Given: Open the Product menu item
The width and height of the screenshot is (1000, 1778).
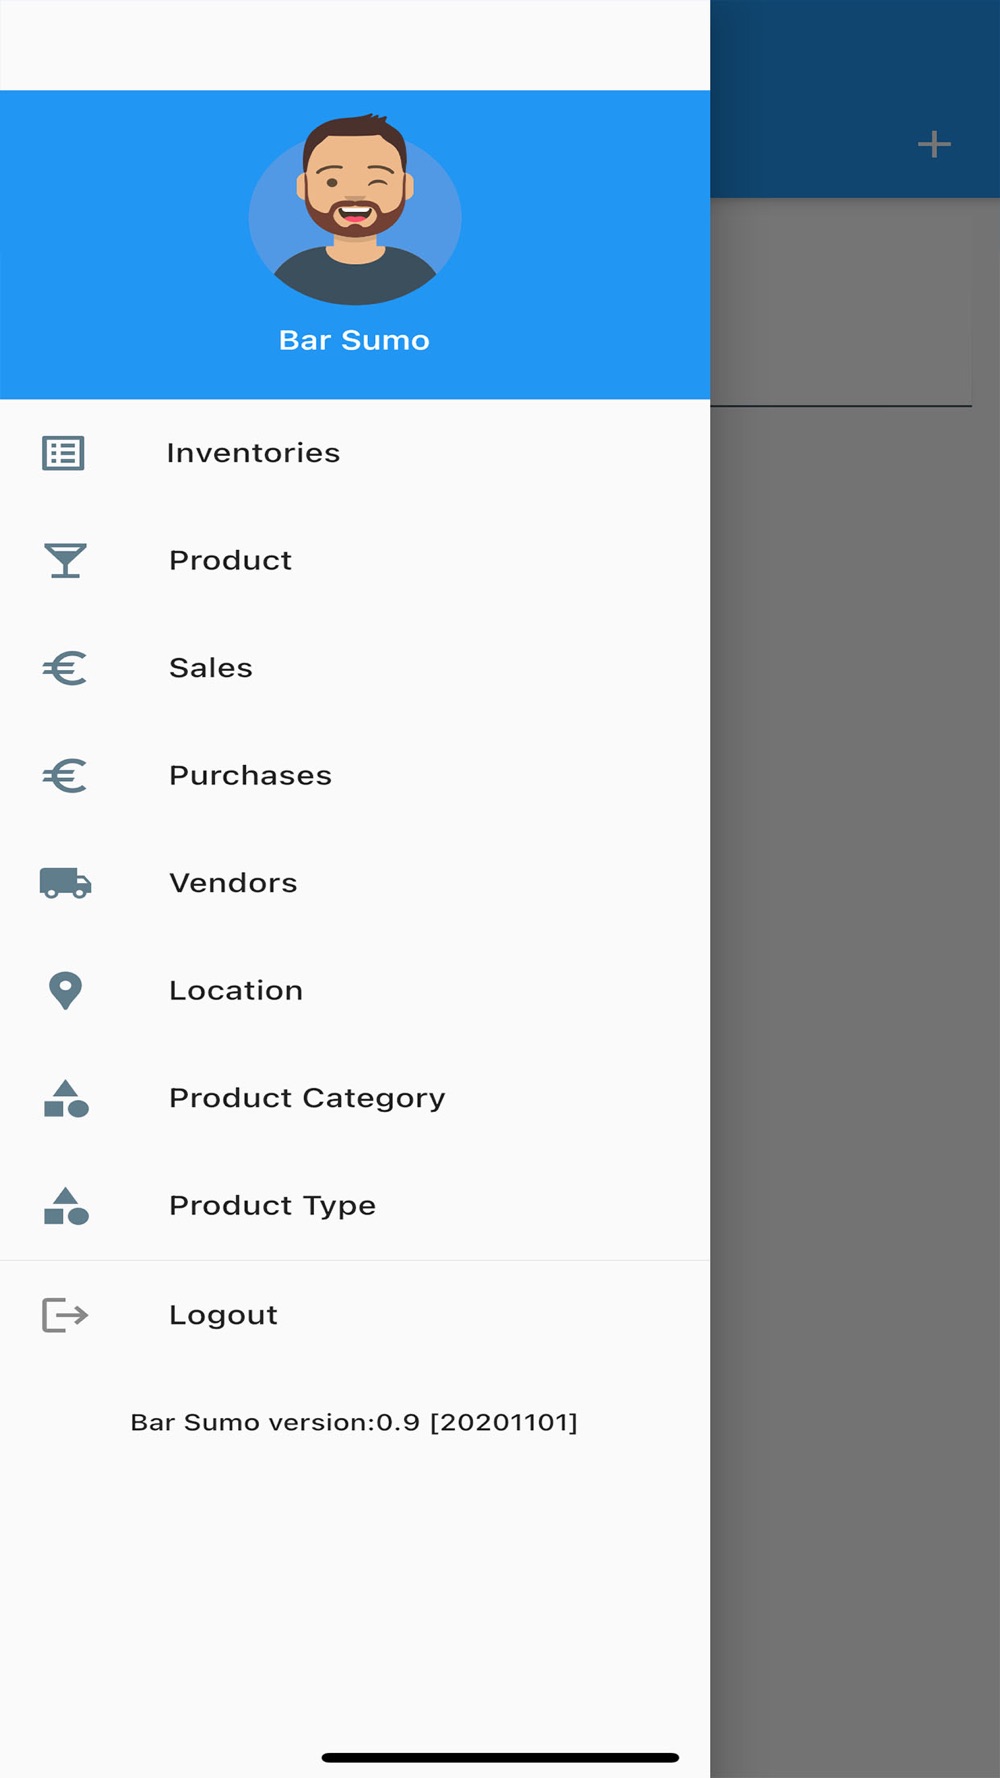Looking at the screenshot, I should pos(230,561).
